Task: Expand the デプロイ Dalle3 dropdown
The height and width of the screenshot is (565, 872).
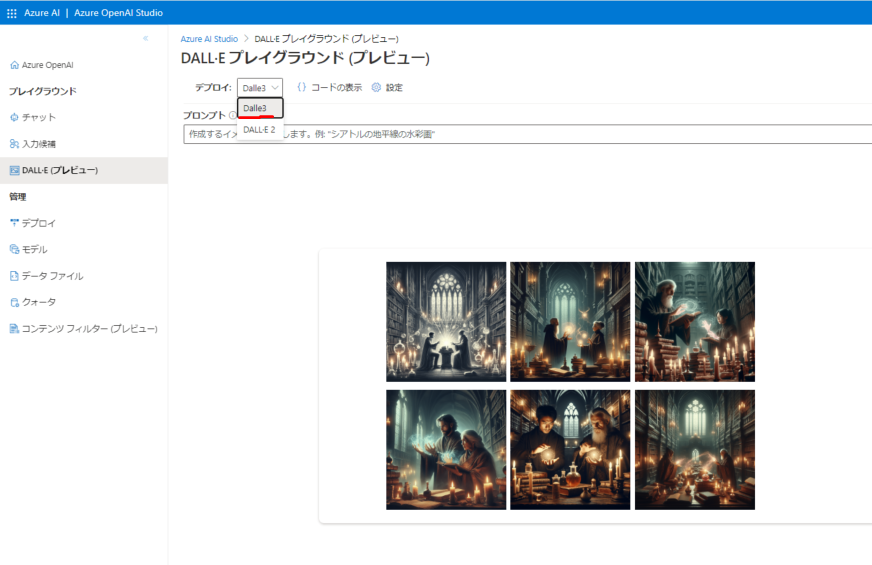Action: pyautogui.click(x=260, y=88)
